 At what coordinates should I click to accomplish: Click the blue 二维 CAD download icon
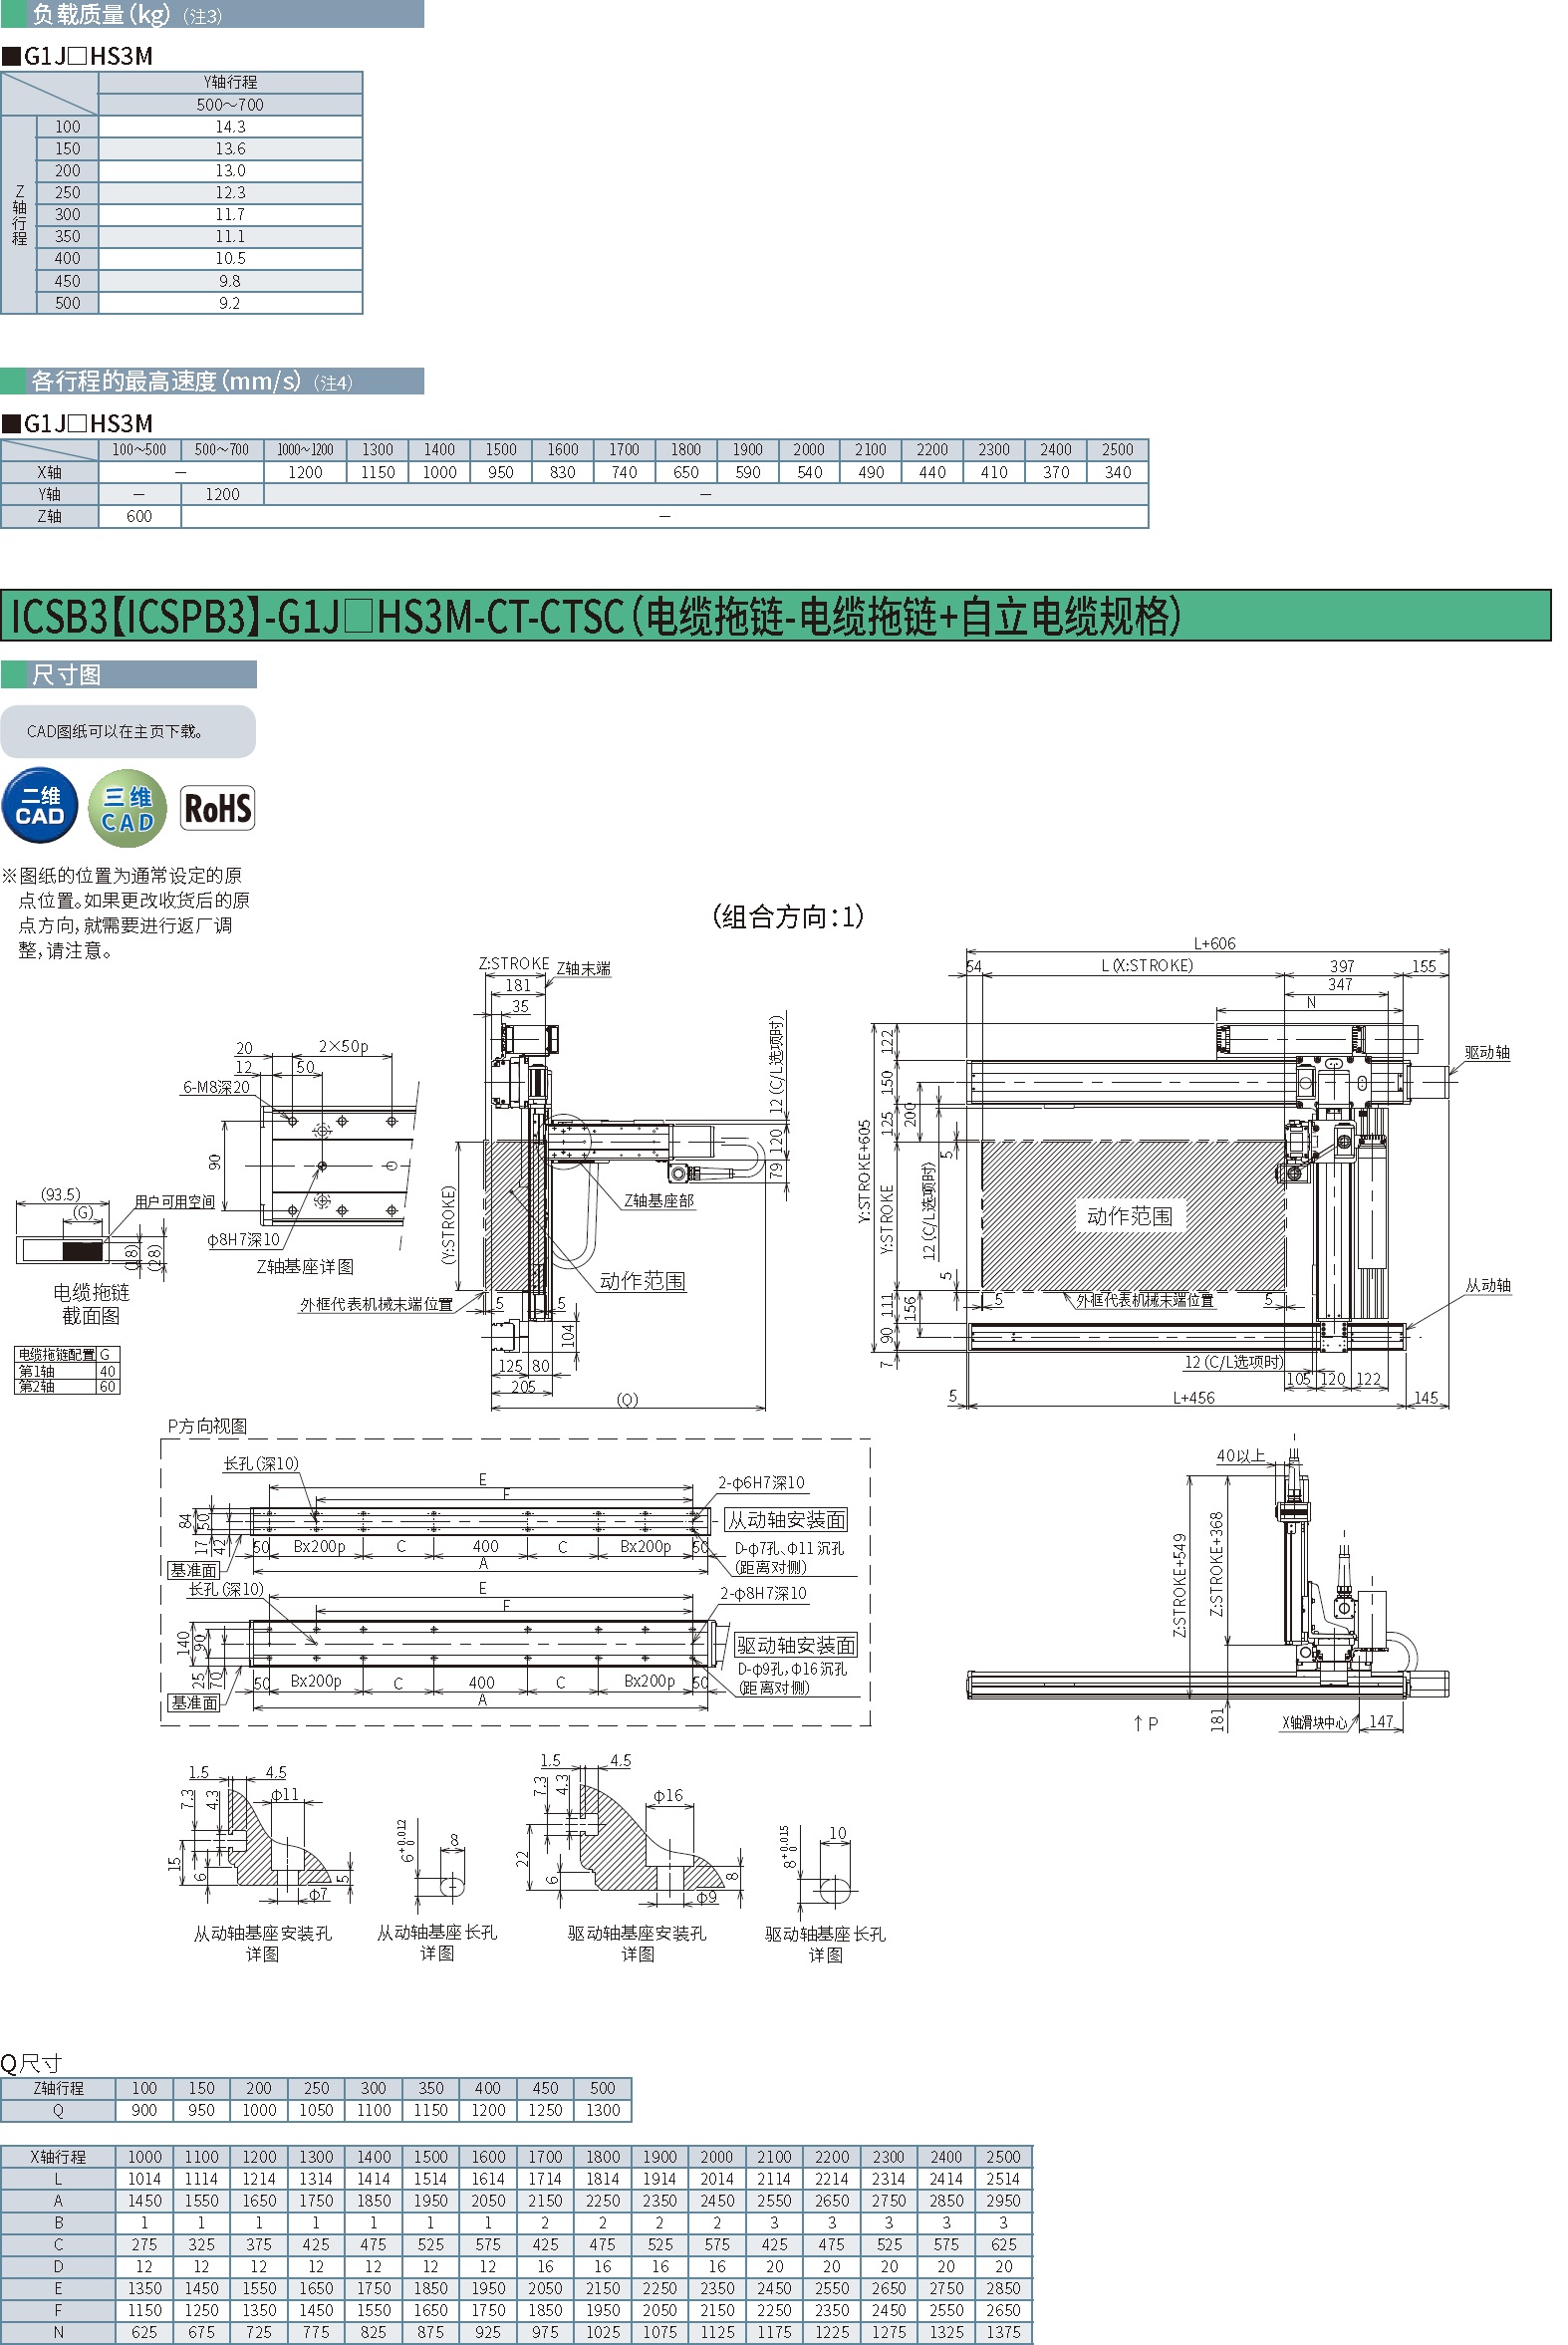click(40, 807)
